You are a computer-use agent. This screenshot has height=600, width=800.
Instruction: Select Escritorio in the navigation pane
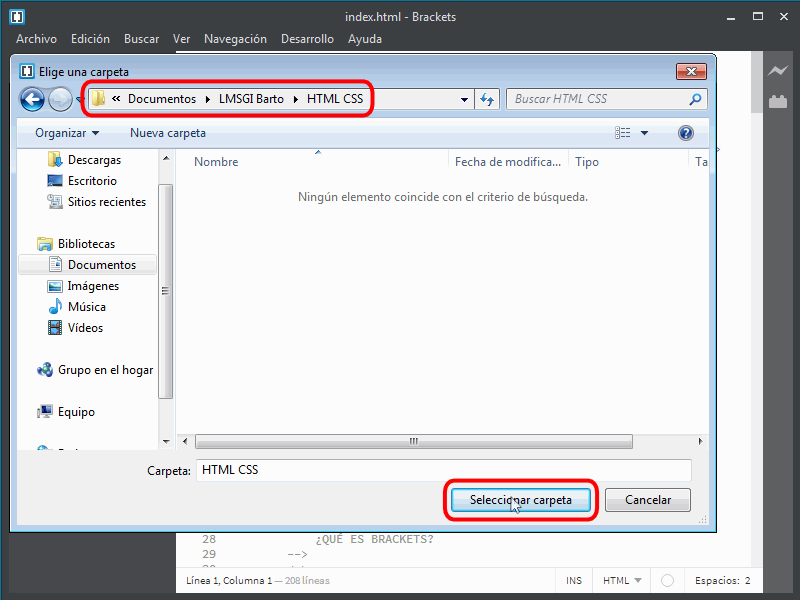92,181
